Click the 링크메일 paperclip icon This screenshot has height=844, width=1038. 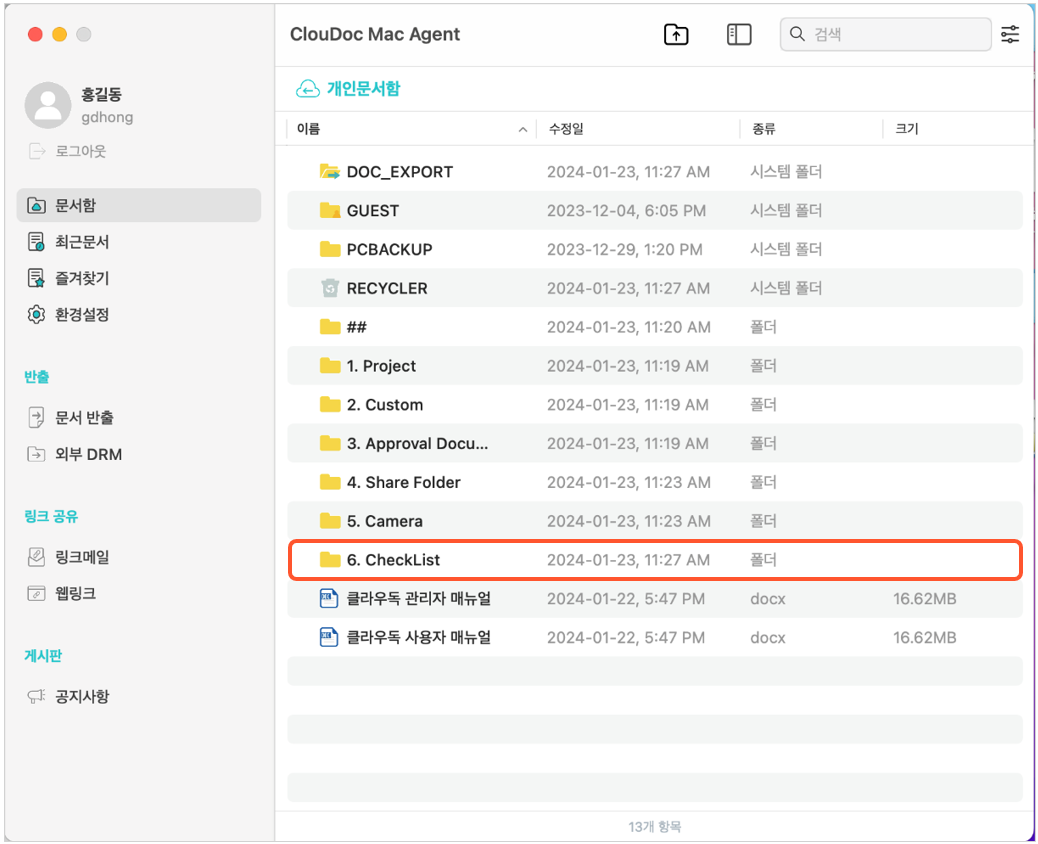(36, 557)
